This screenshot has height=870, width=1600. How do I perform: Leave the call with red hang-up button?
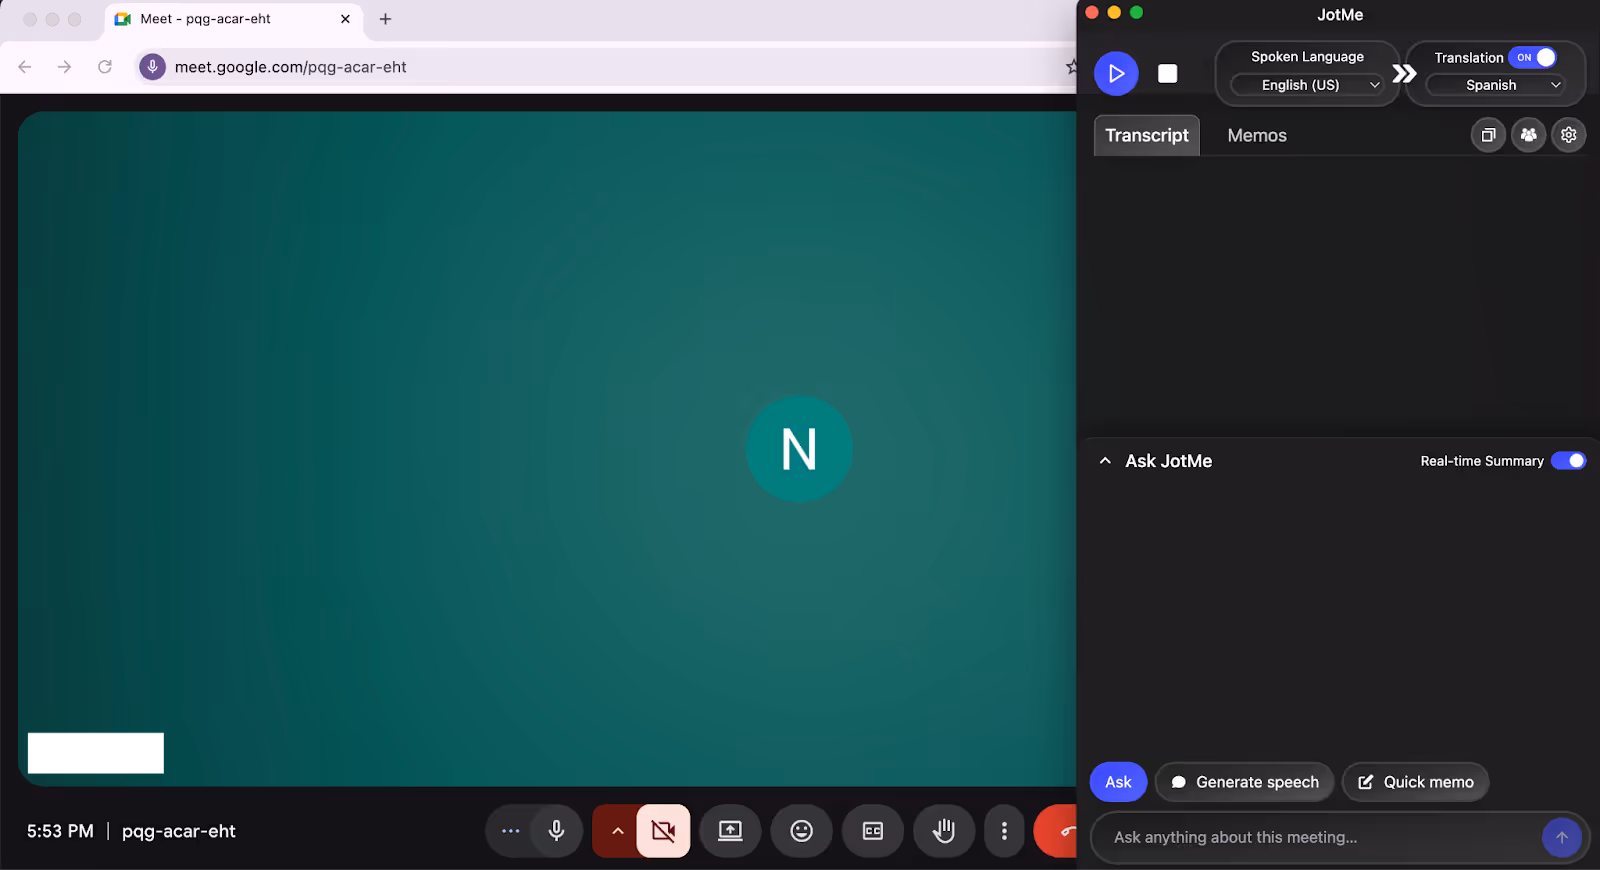tap(1057, 831)
